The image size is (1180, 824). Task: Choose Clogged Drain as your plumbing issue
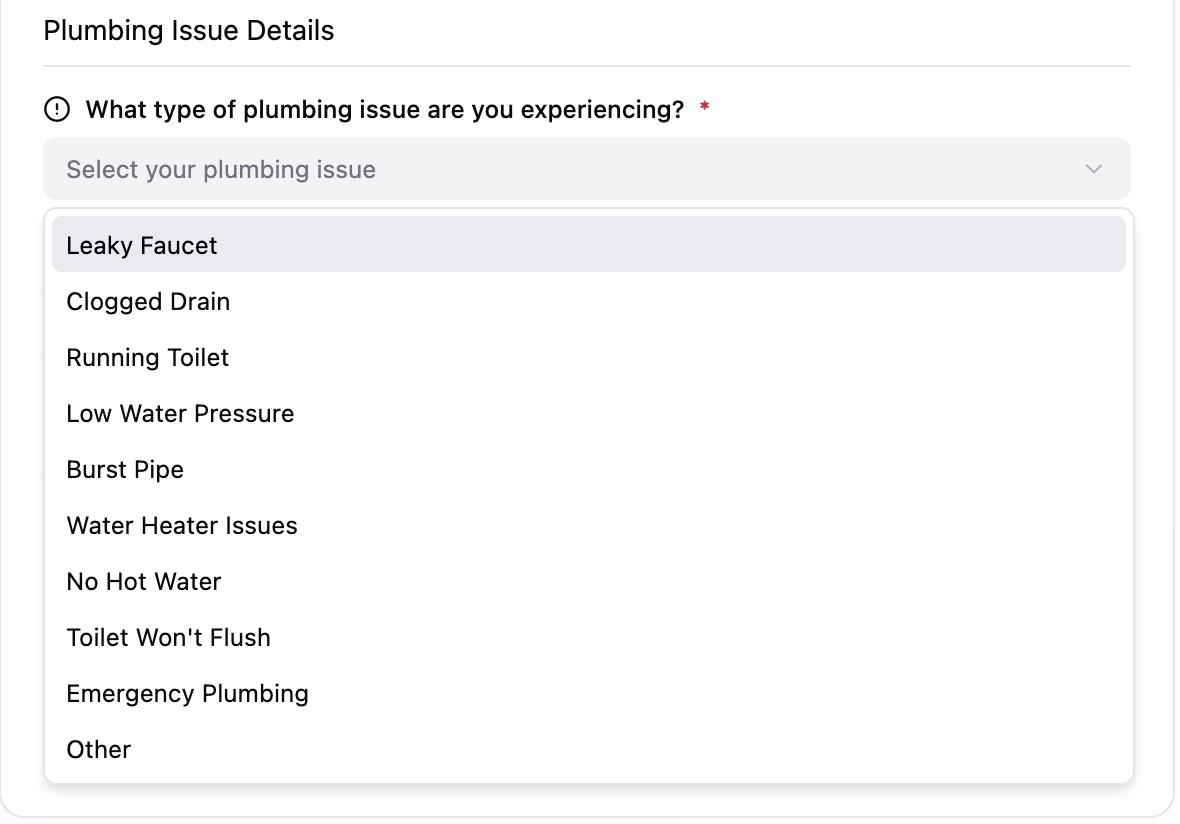(x=148, y=301)
